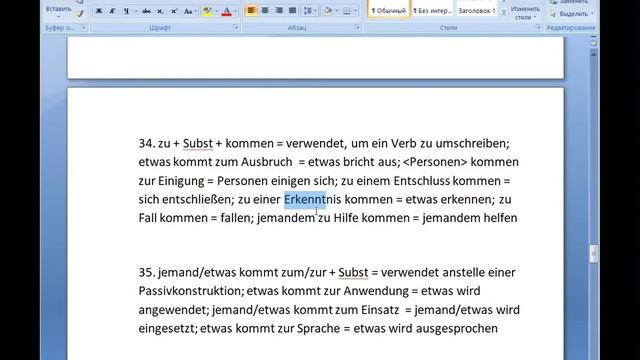The height and width of the screenshot is (360, 640).
Task: Toggle the ruler above the scrollbar
Action: point(593,42)
